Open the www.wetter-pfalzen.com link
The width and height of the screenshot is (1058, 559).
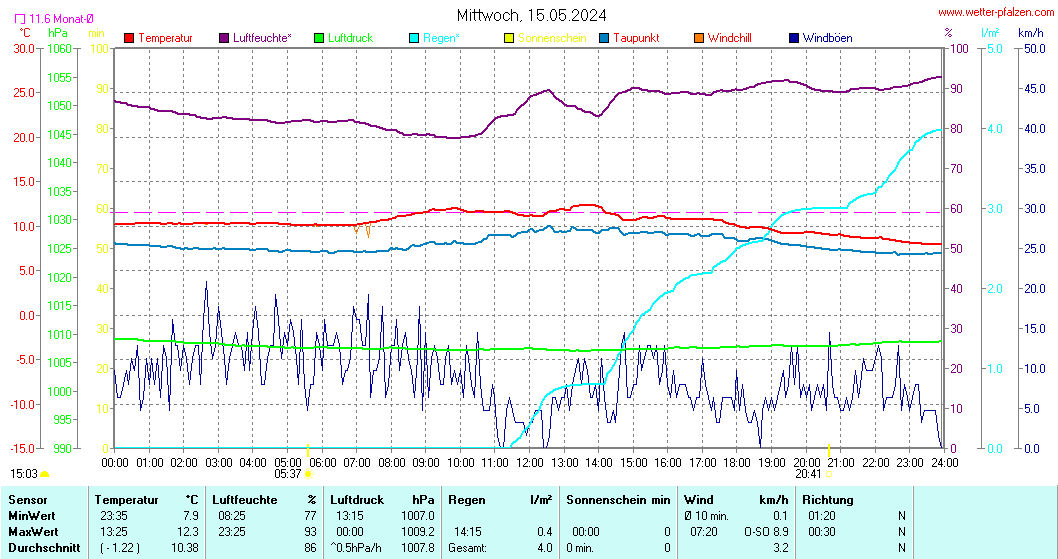pyautogui.click(x=996, y=12)
